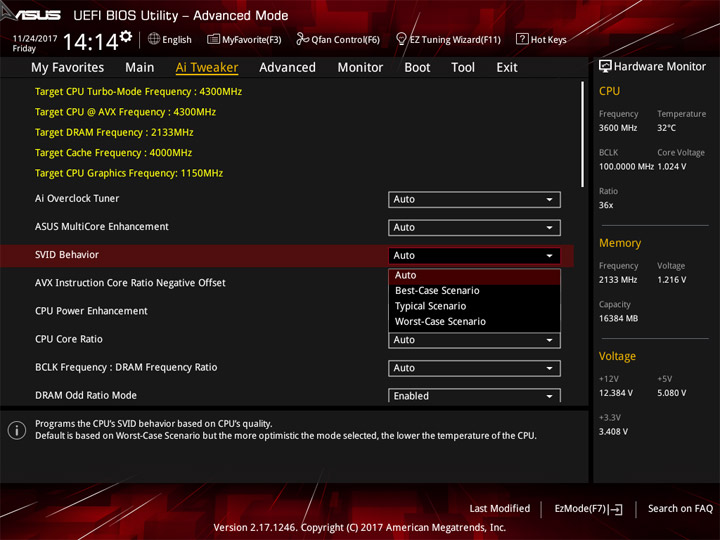Switch to the Main tab
The height and width of the screenshot is (540, 720).
point(140,68)
